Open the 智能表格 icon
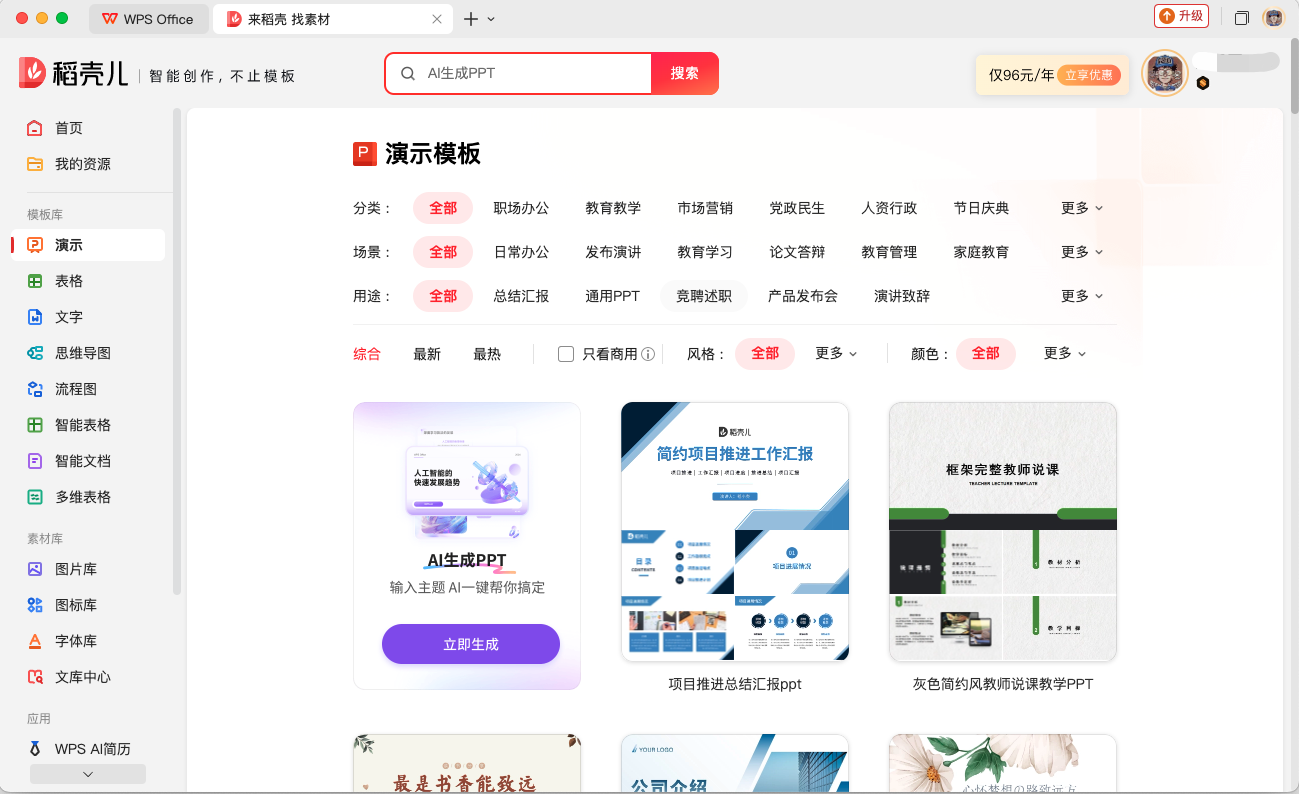Image resolution: width=1299 pixels, height=794 pixels. pos(35,425)
